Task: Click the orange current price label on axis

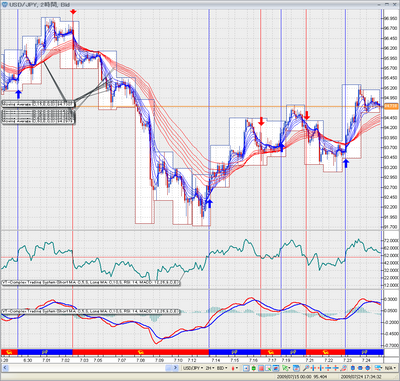Action: (x=391, y=106)
